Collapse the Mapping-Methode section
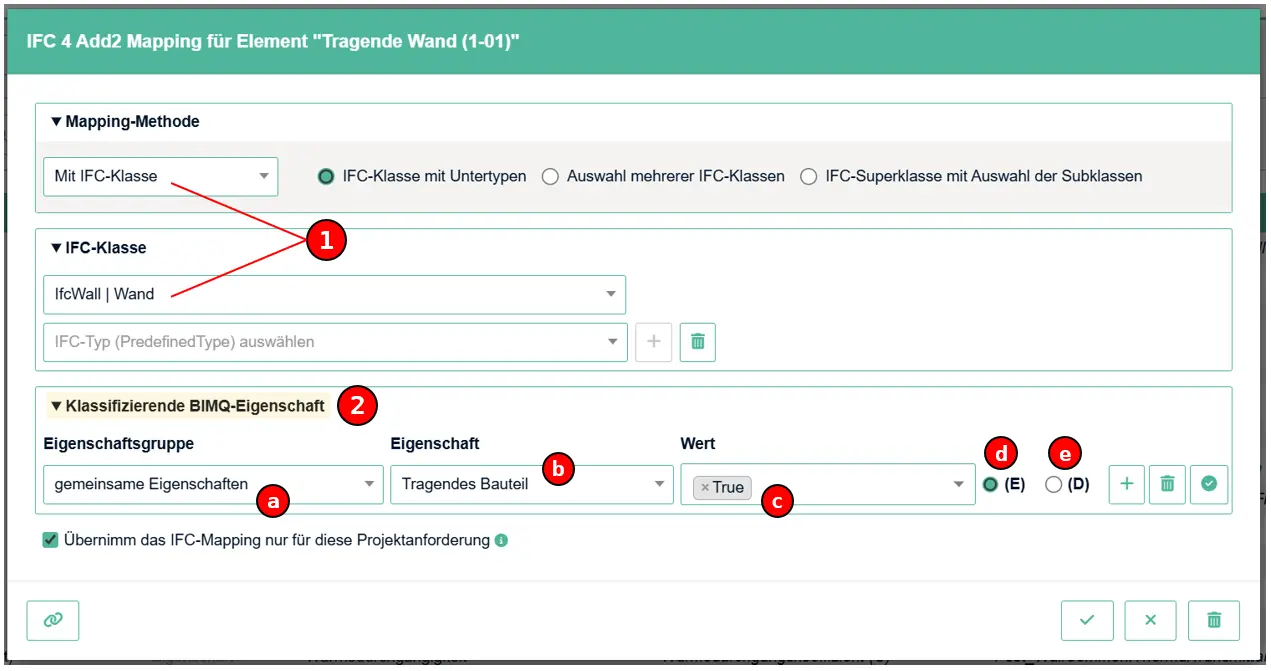Screen dimensions: 1271x671 [57, 122]
